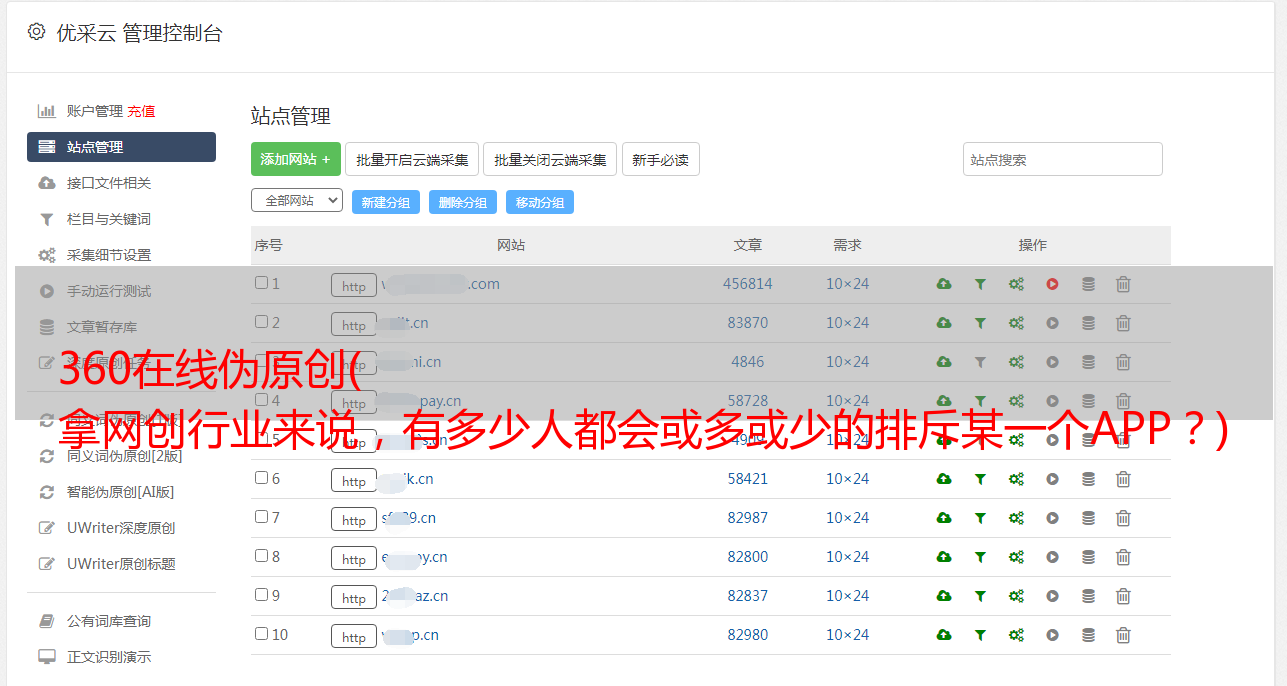Click the trash icon in row 8
1287x686 pixels.
[1123, 557]
